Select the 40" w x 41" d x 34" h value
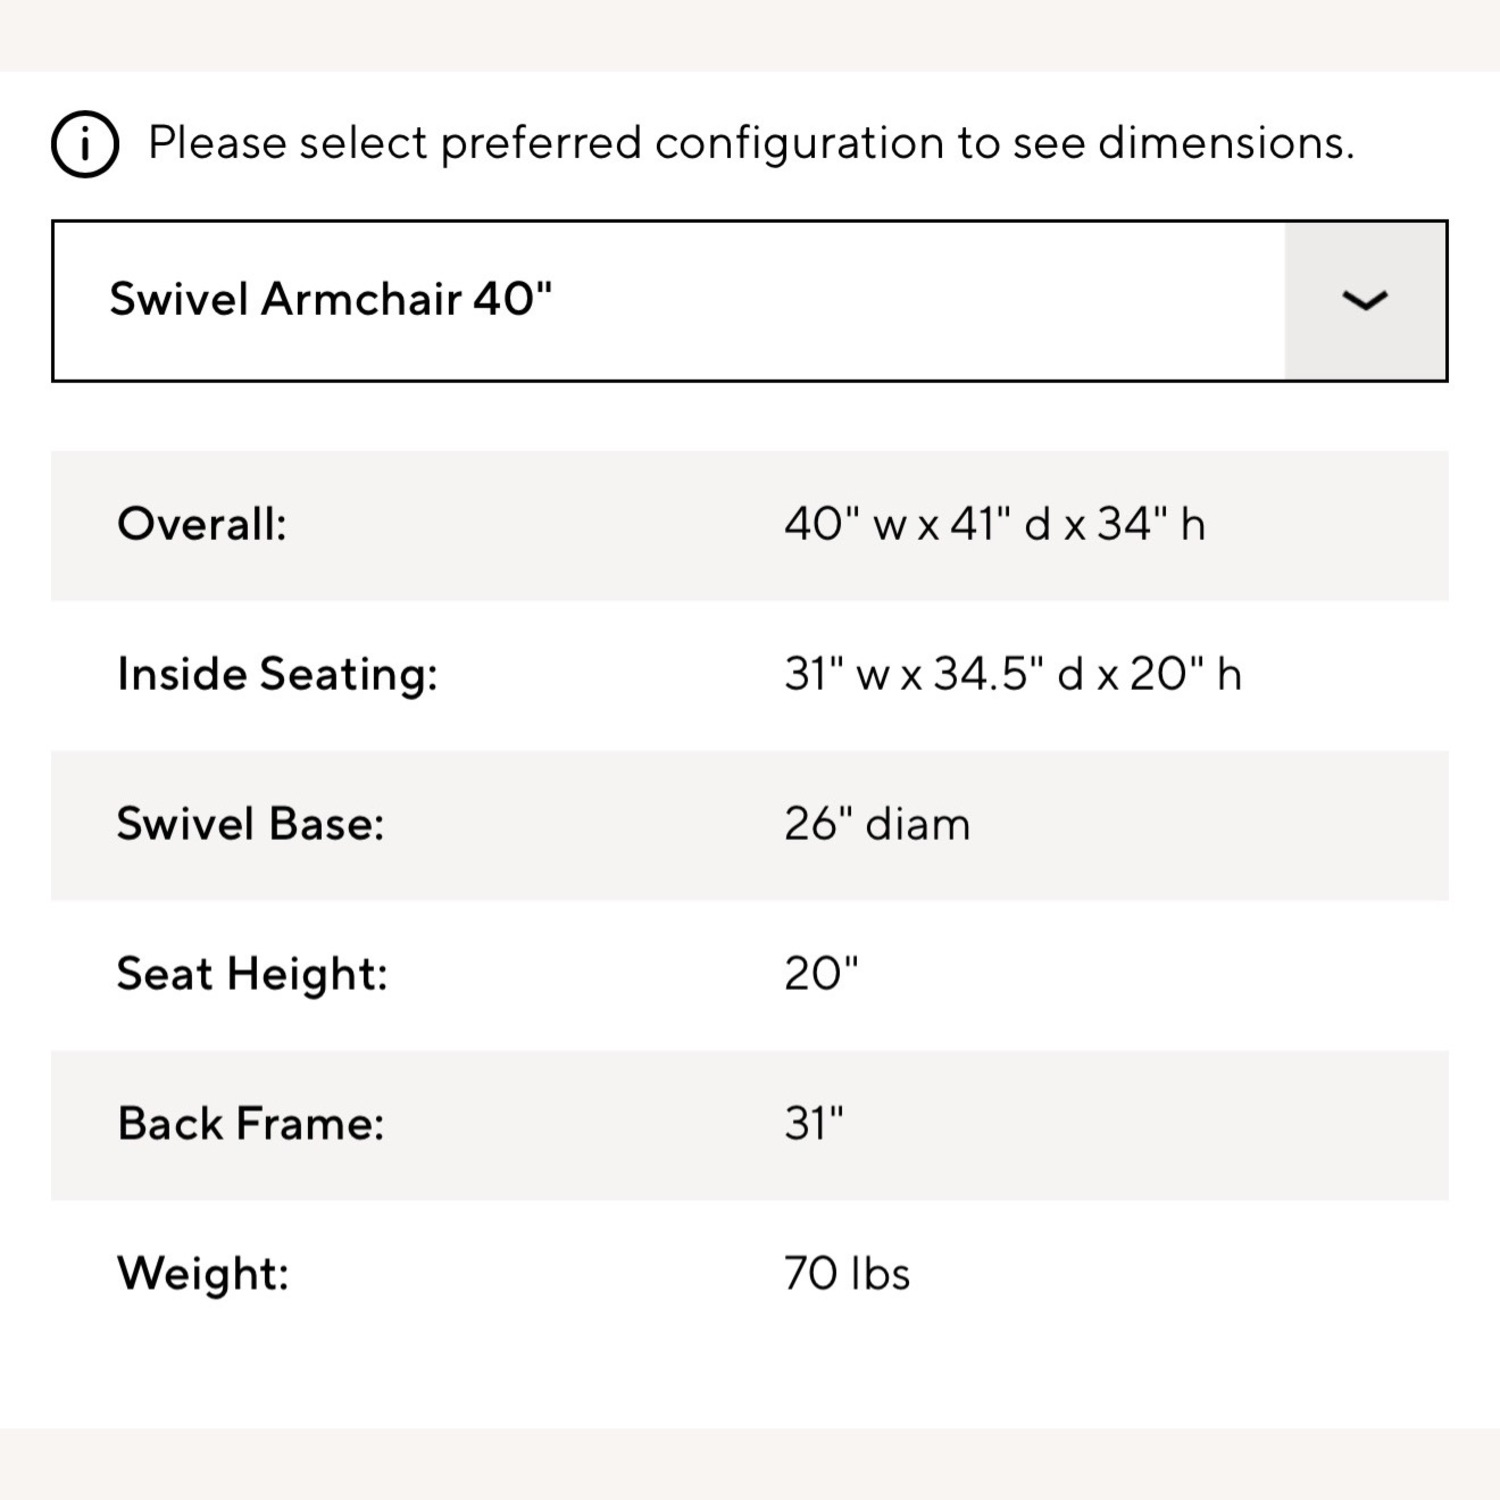Image resolution: width=1500 pixels, height=1500 pixels. click(x=995, y=524)
